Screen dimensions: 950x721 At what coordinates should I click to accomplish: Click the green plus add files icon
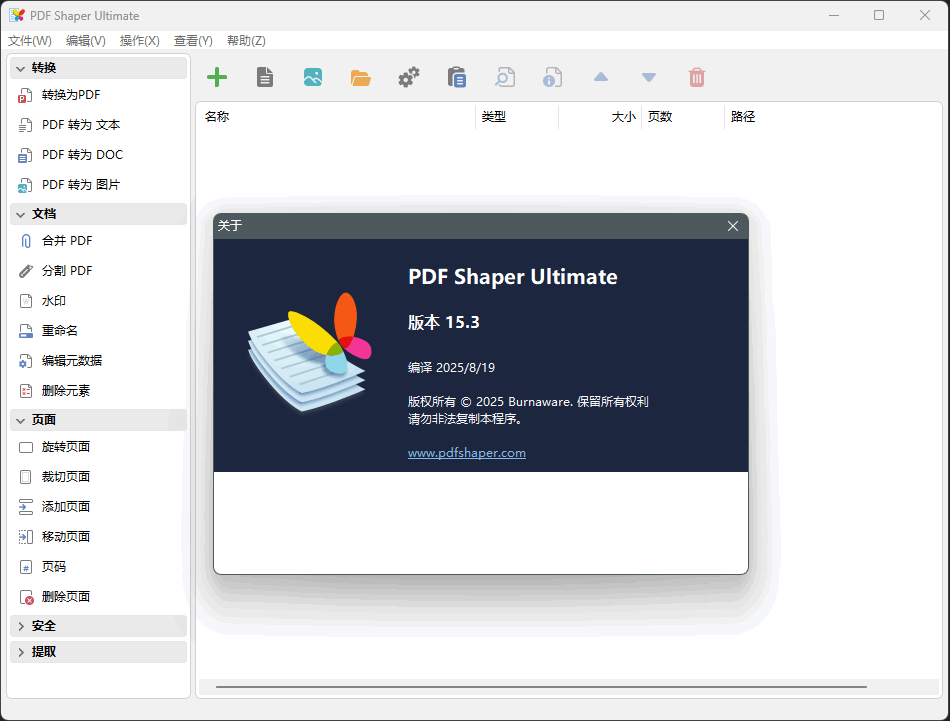coord(216,77)
